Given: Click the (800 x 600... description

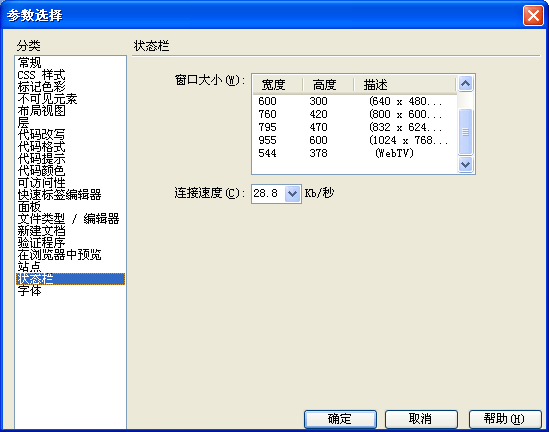Looking at the screenshot, I should pos(405,114).
